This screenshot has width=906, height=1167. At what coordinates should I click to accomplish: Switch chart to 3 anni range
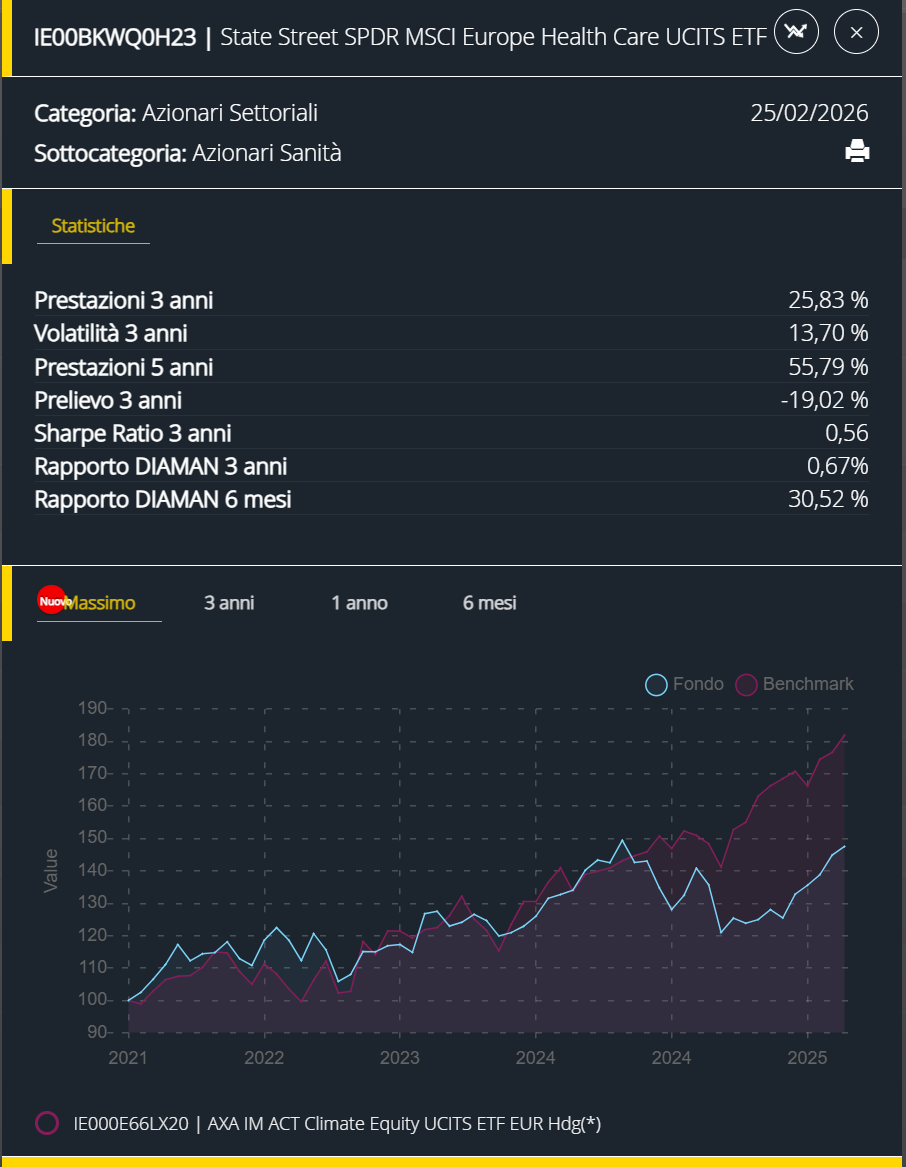(229, 603)
